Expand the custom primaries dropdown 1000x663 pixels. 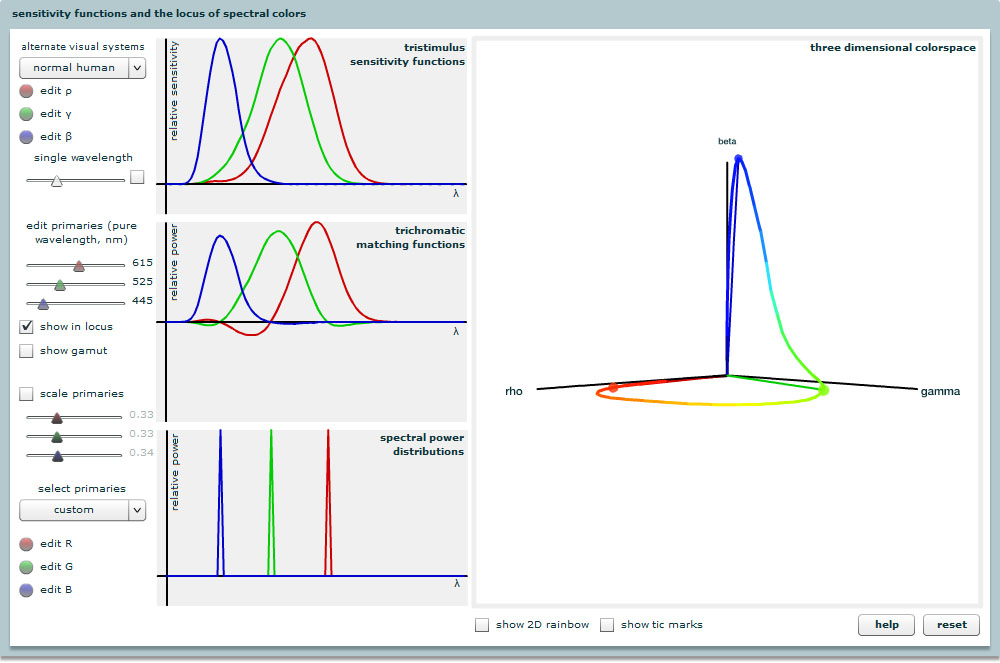(x=82, y=510)
